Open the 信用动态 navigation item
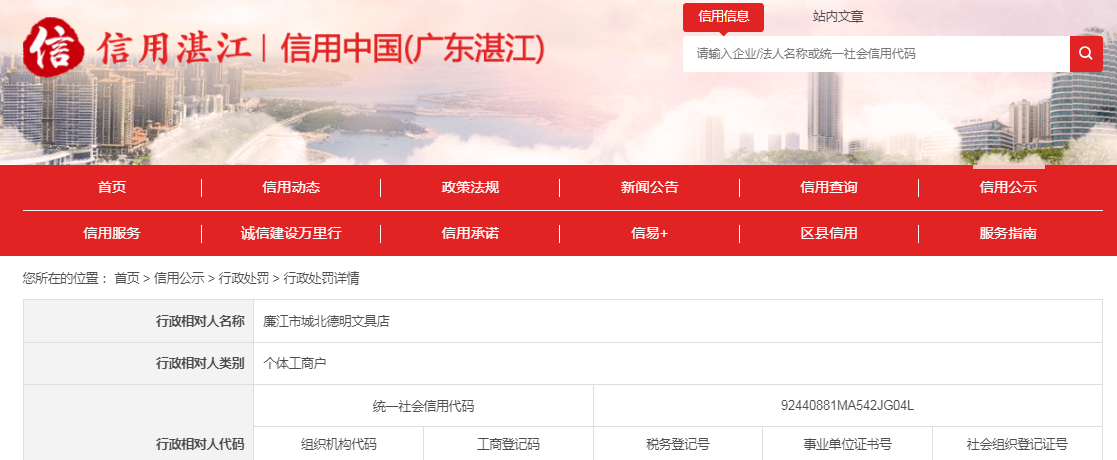This screenshot has height=460, width=1117. point(291,187)
